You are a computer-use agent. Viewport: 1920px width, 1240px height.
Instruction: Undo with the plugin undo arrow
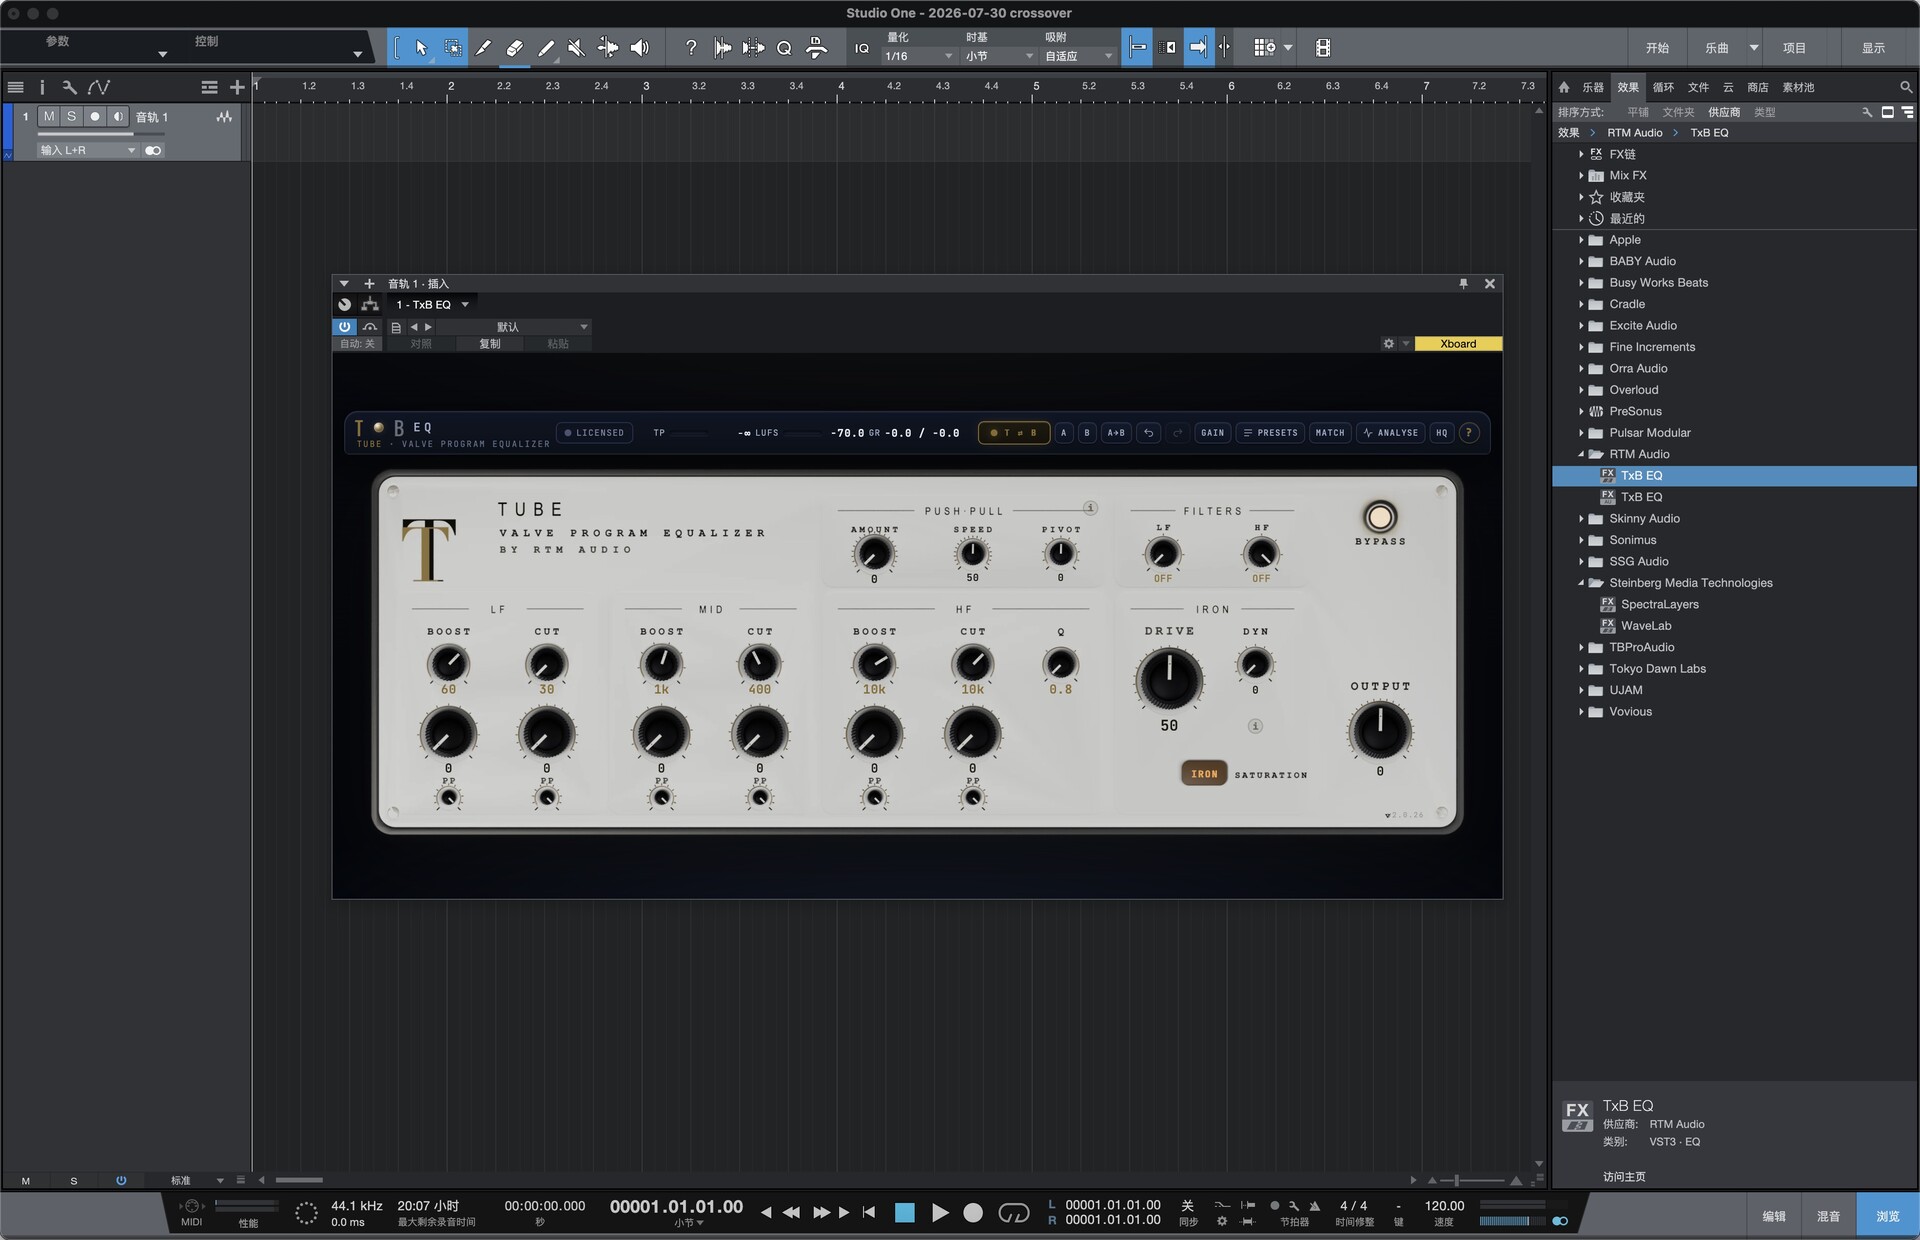(1148, 433)
